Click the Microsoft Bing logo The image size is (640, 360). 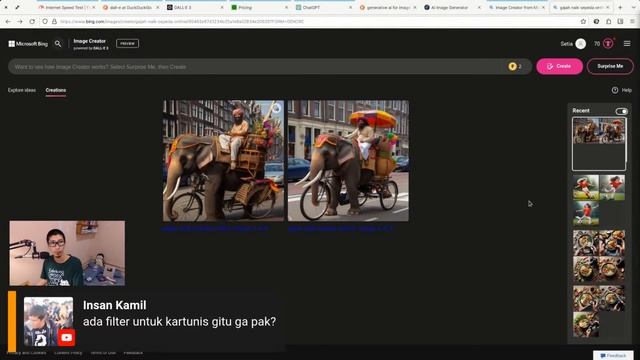coord(28,44)
